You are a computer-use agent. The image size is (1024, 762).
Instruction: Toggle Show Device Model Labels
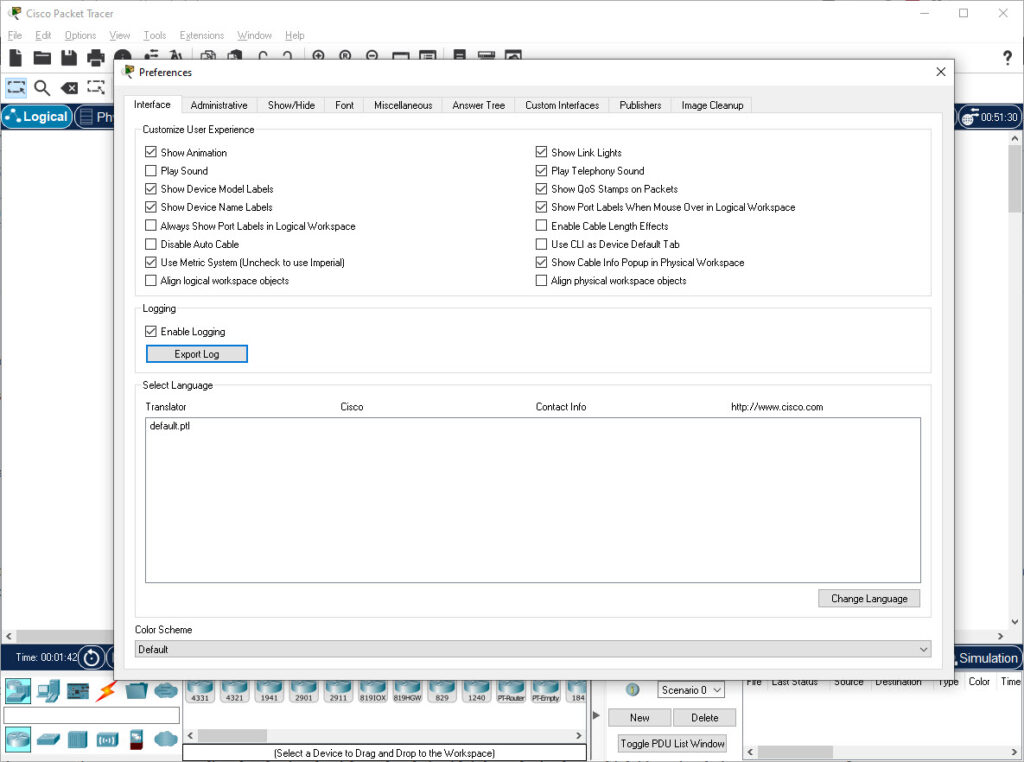coord(151,189)
